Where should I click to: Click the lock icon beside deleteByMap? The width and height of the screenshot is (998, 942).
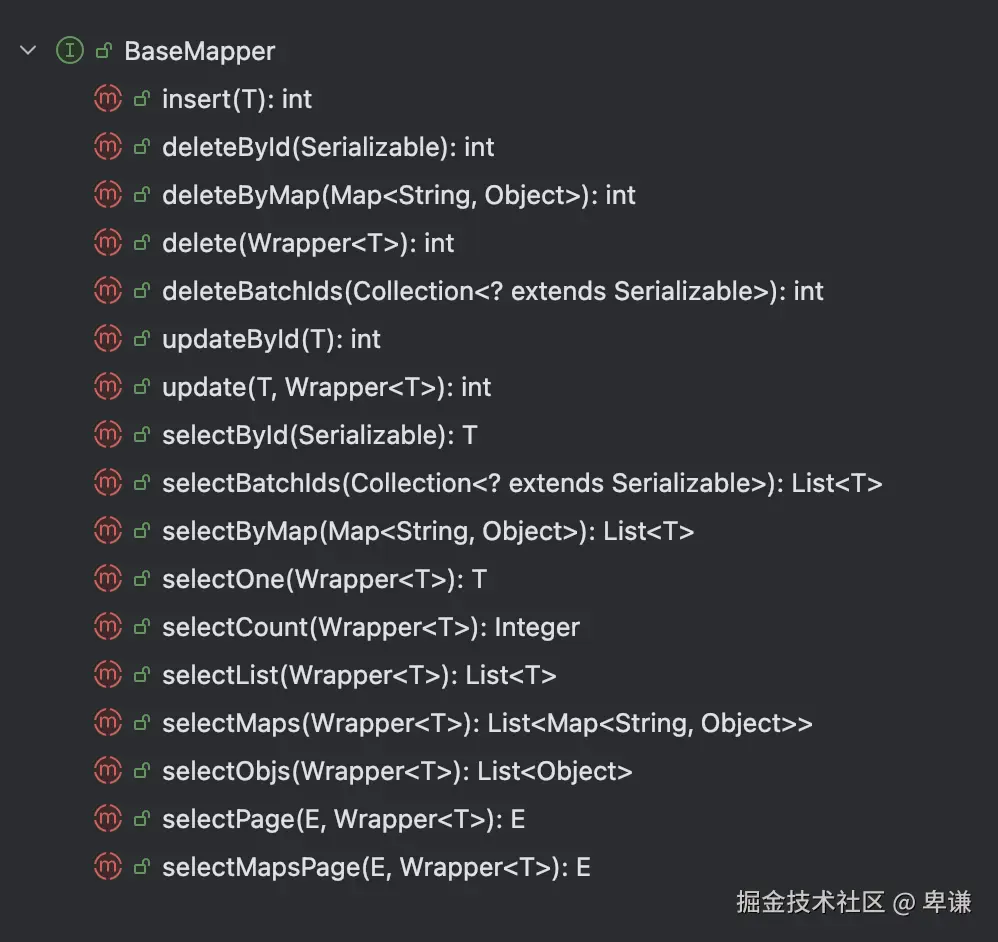[141, 195]
